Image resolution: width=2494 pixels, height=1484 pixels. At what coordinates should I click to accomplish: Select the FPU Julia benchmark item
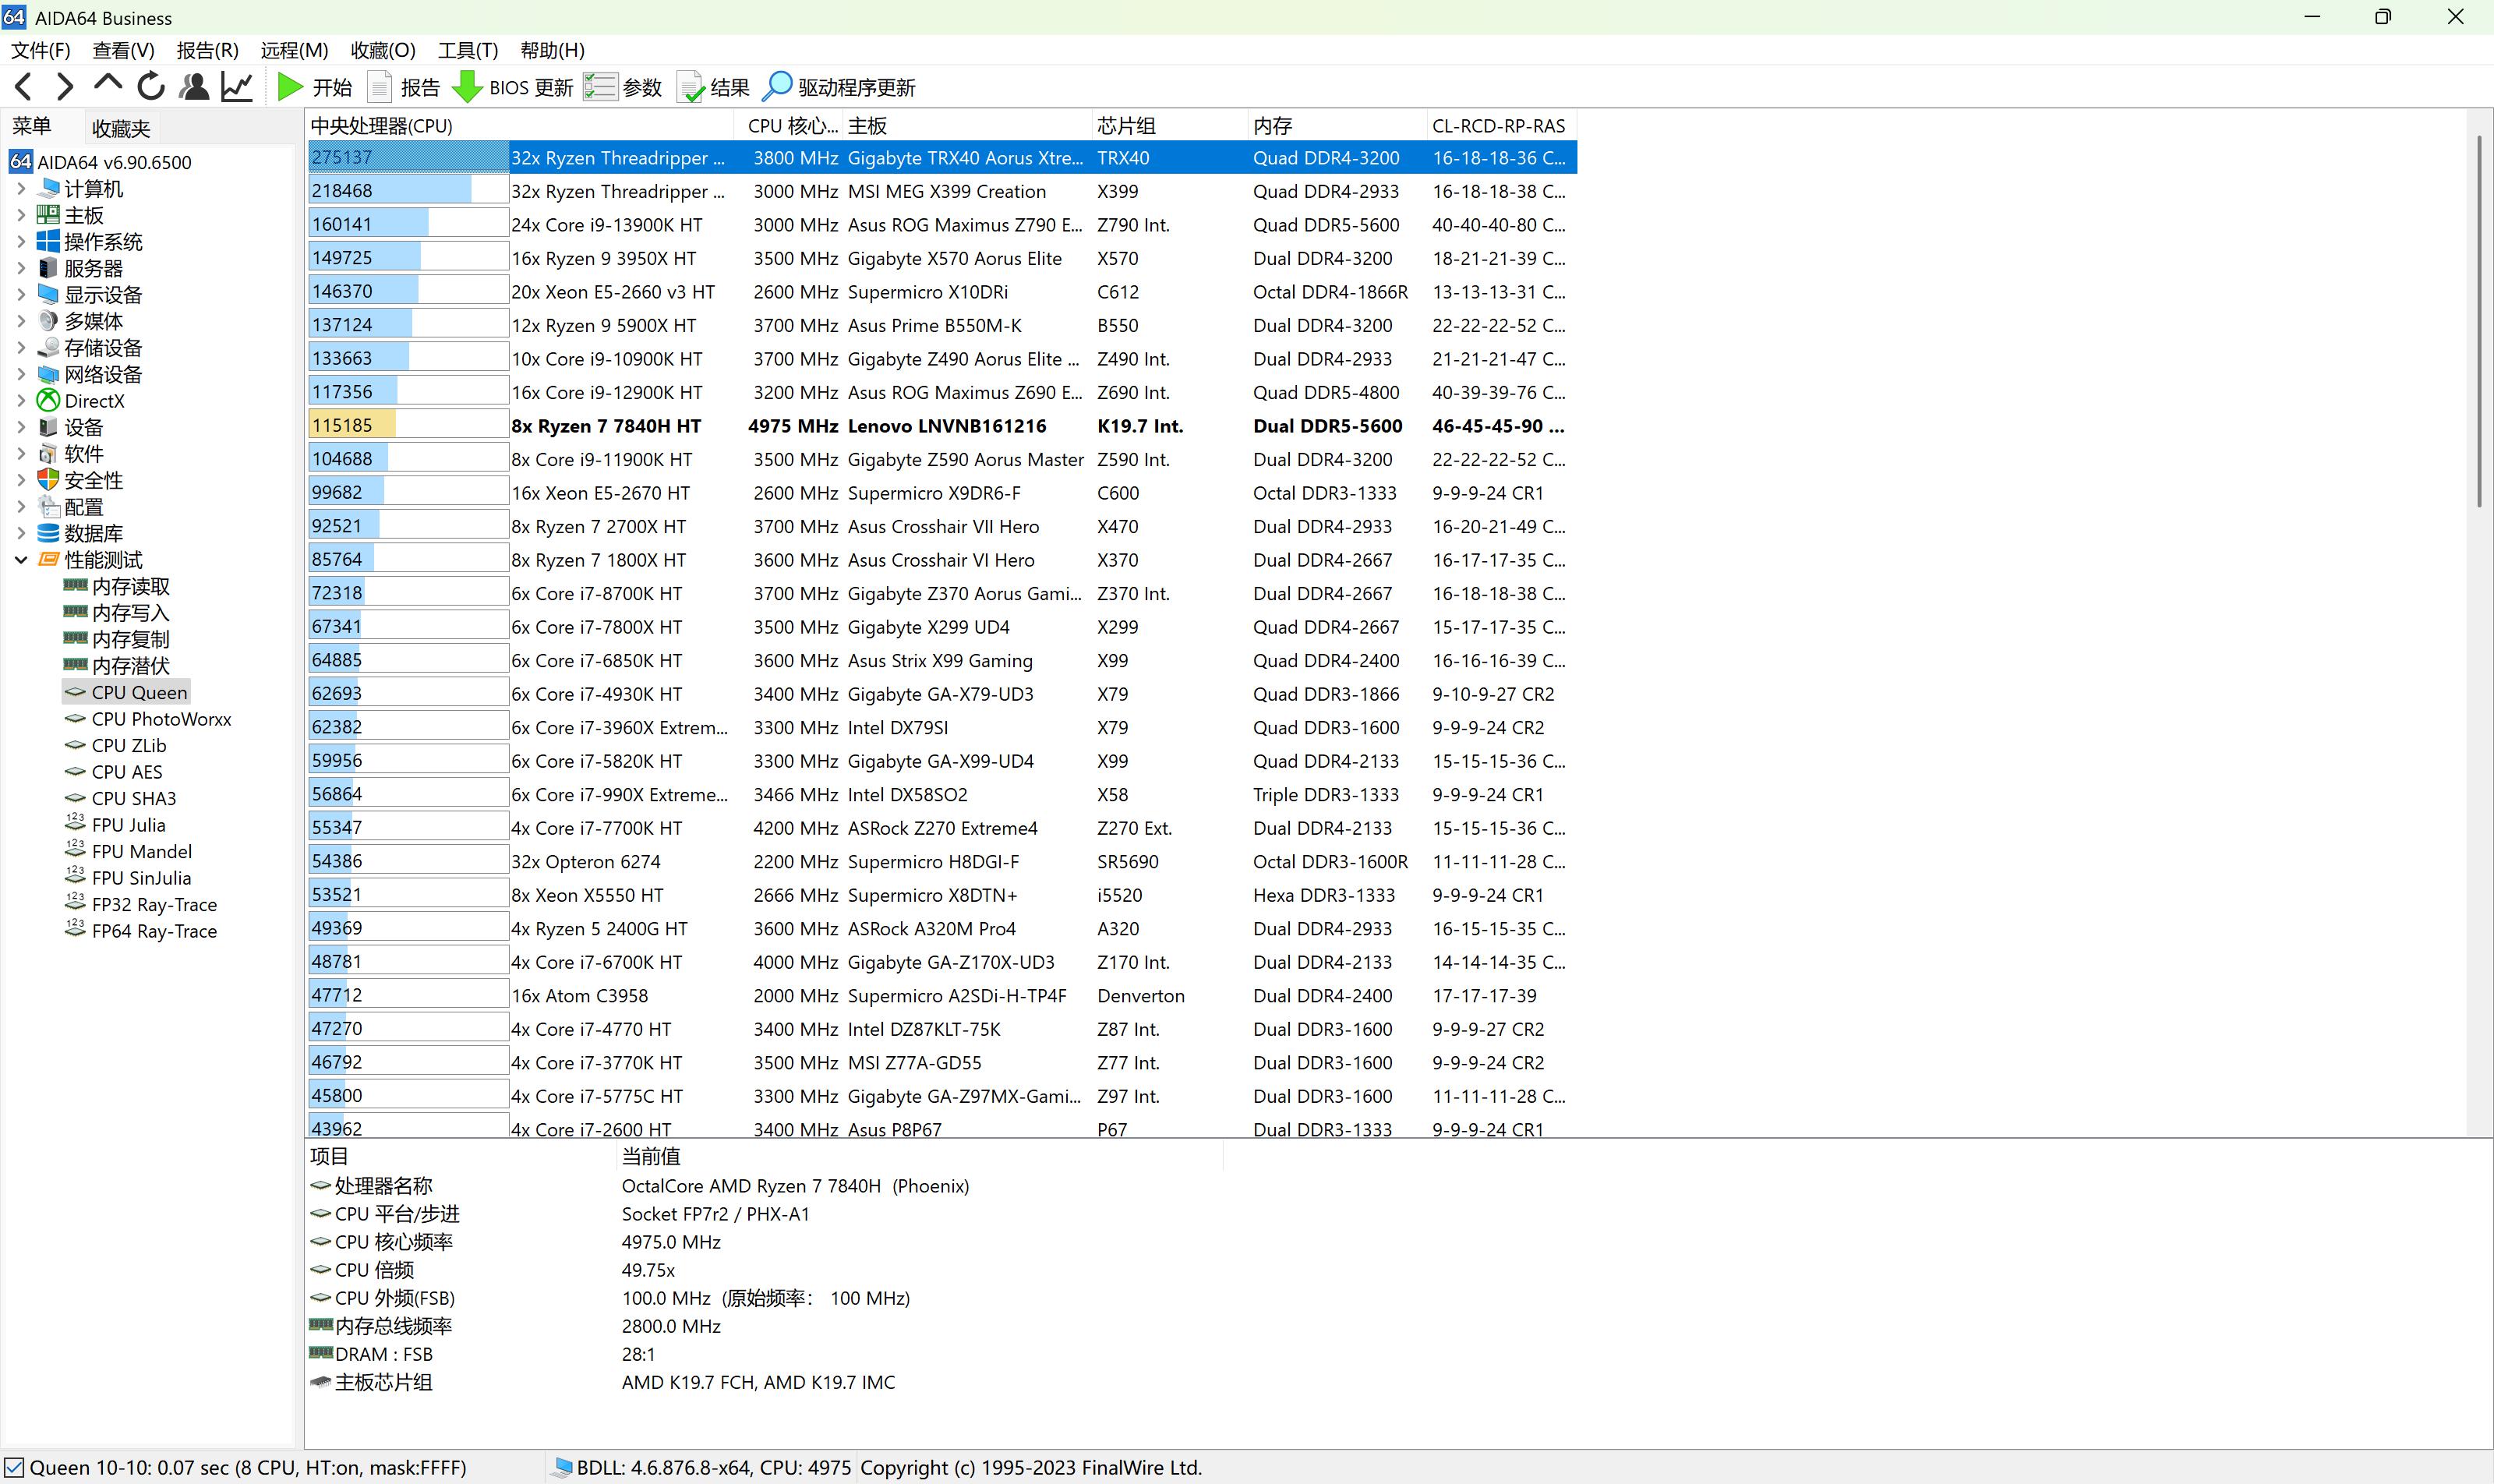pyautogui.click(x=128, y=825)
